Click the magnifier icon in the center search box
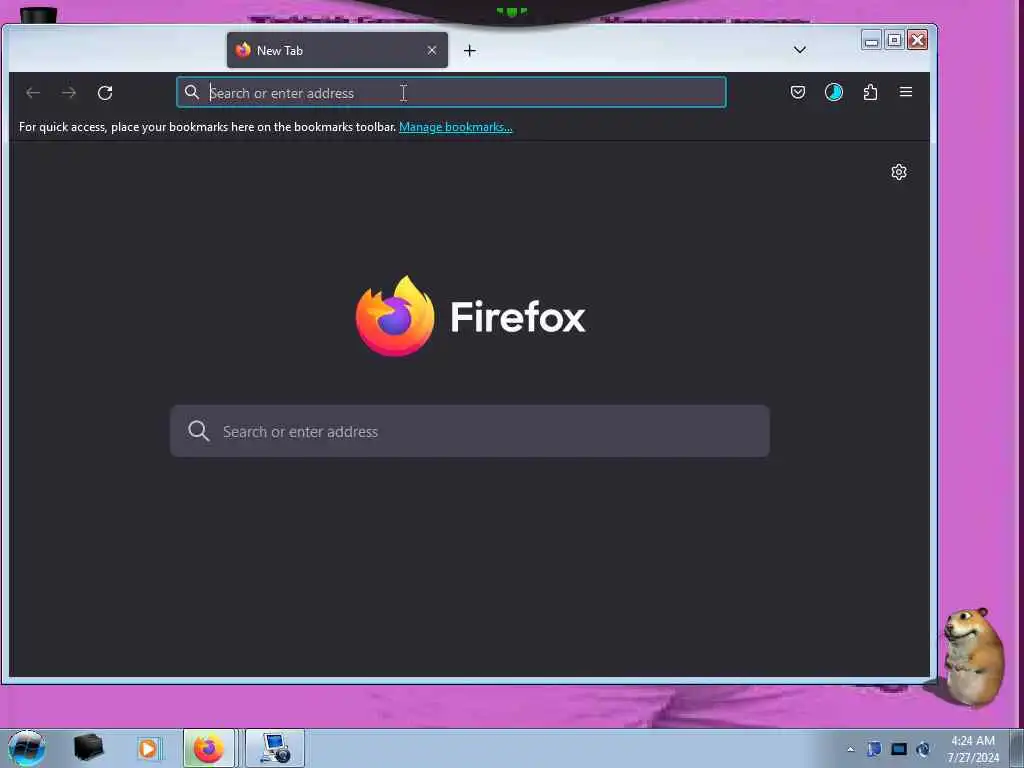 (199, 431)
